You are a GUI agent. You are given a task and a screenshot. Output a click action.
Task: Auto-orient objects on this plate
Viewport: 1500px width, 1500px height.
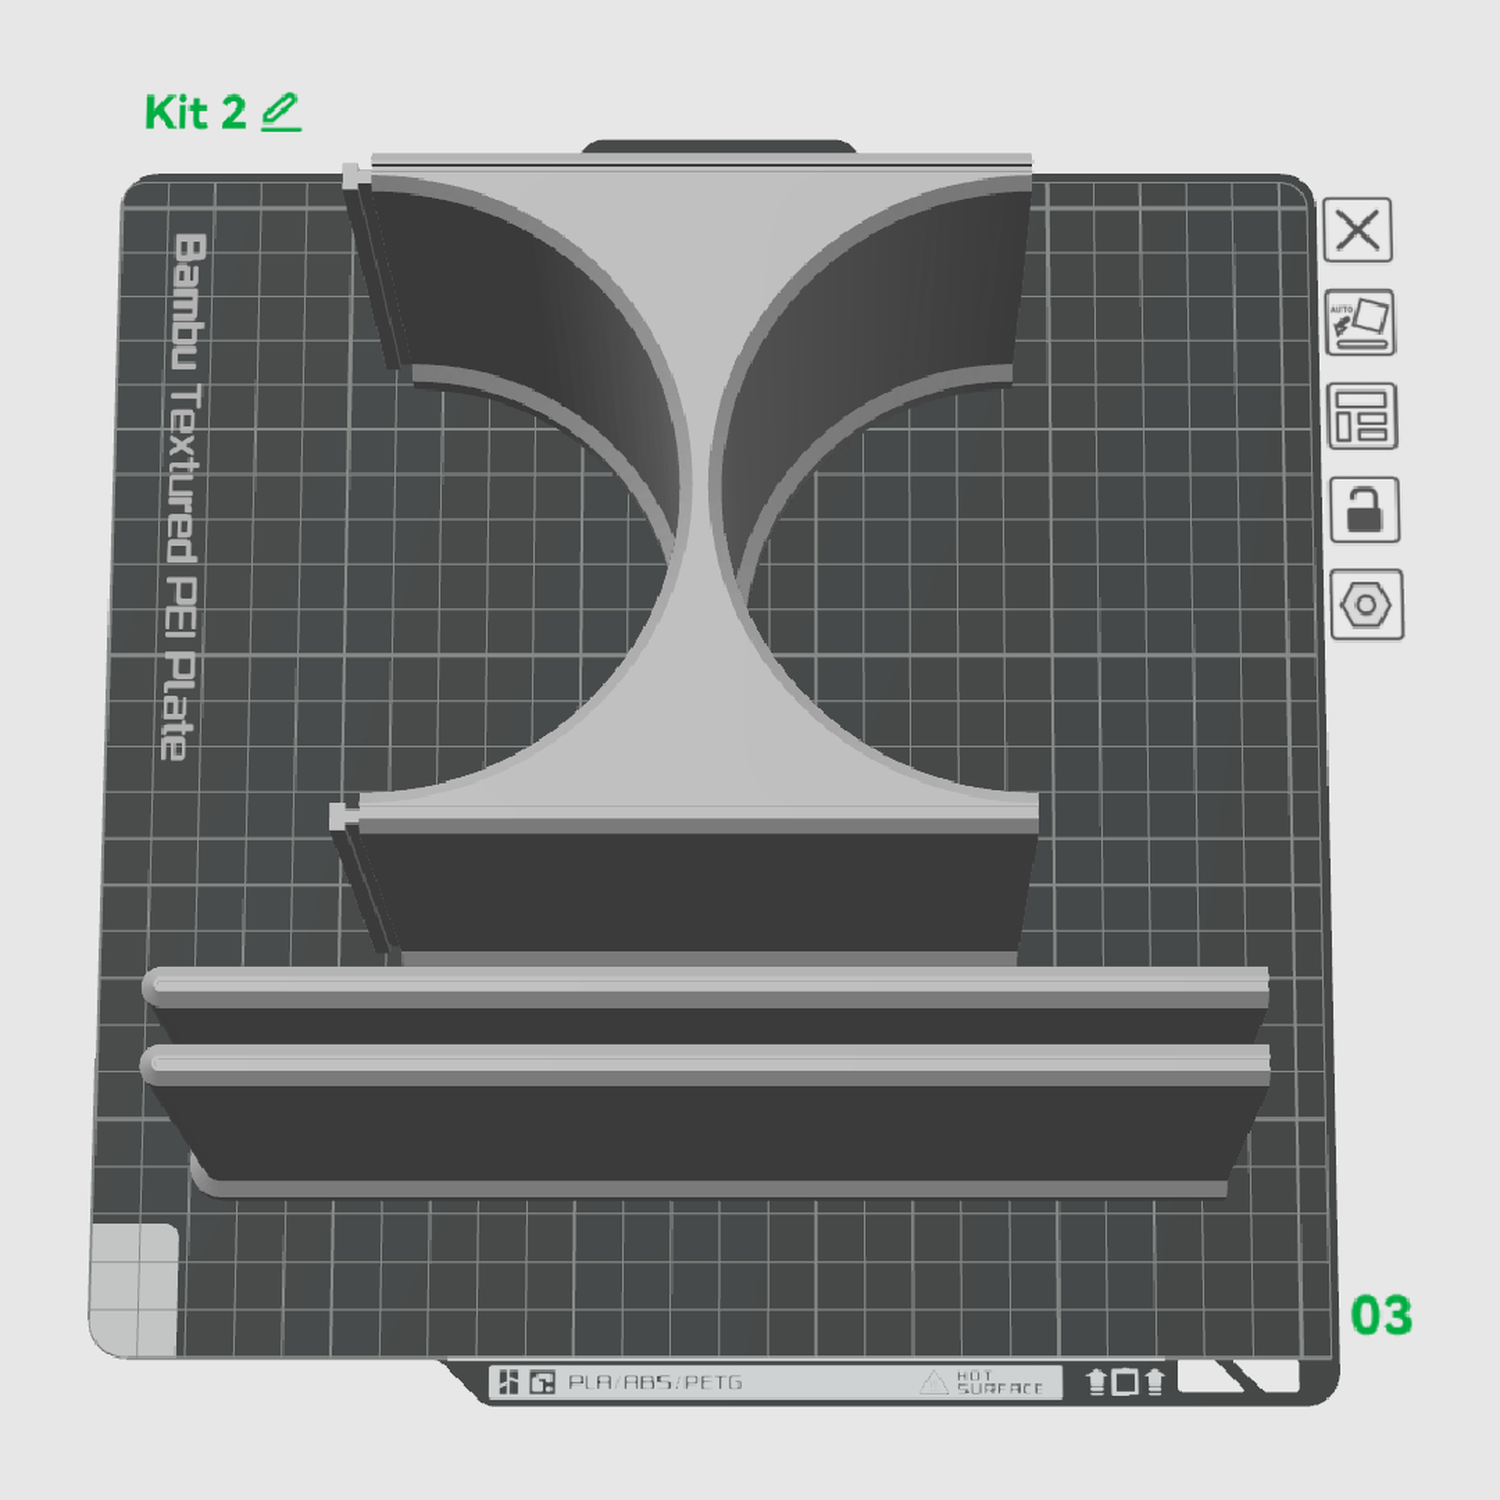tap(1360, 322)
